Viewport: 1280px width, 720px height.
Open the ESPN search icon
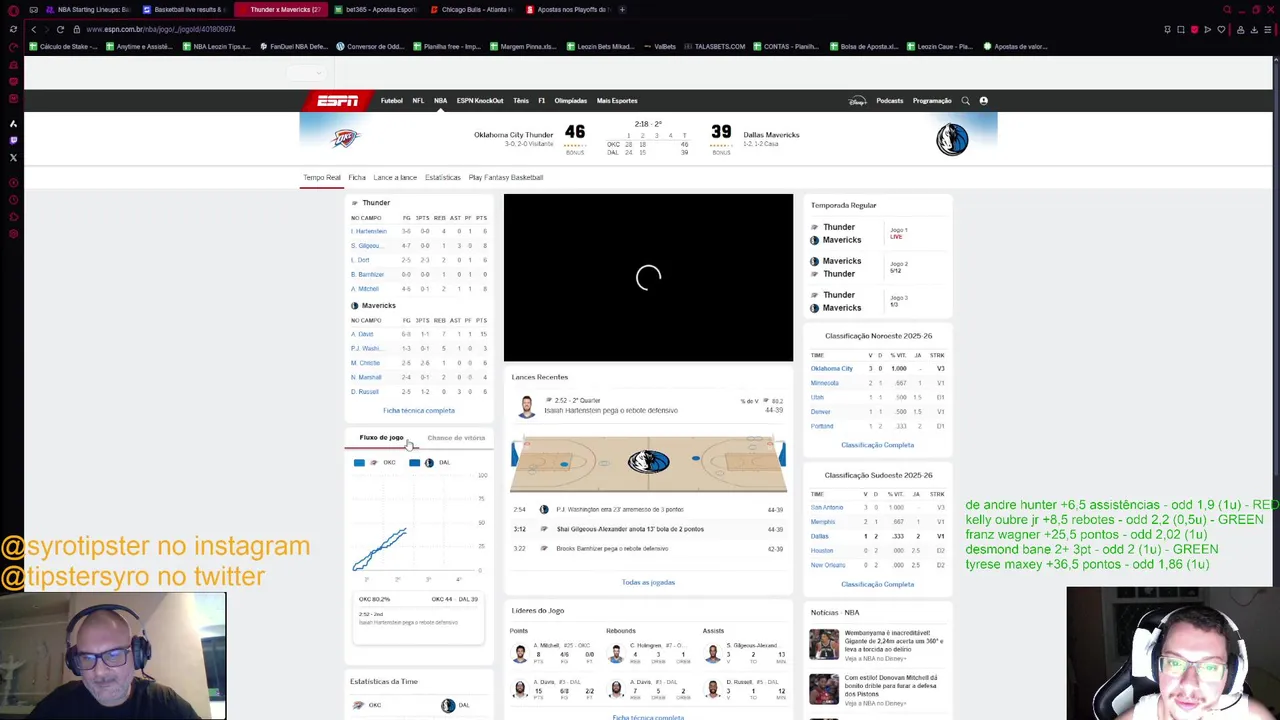point(965,101)
